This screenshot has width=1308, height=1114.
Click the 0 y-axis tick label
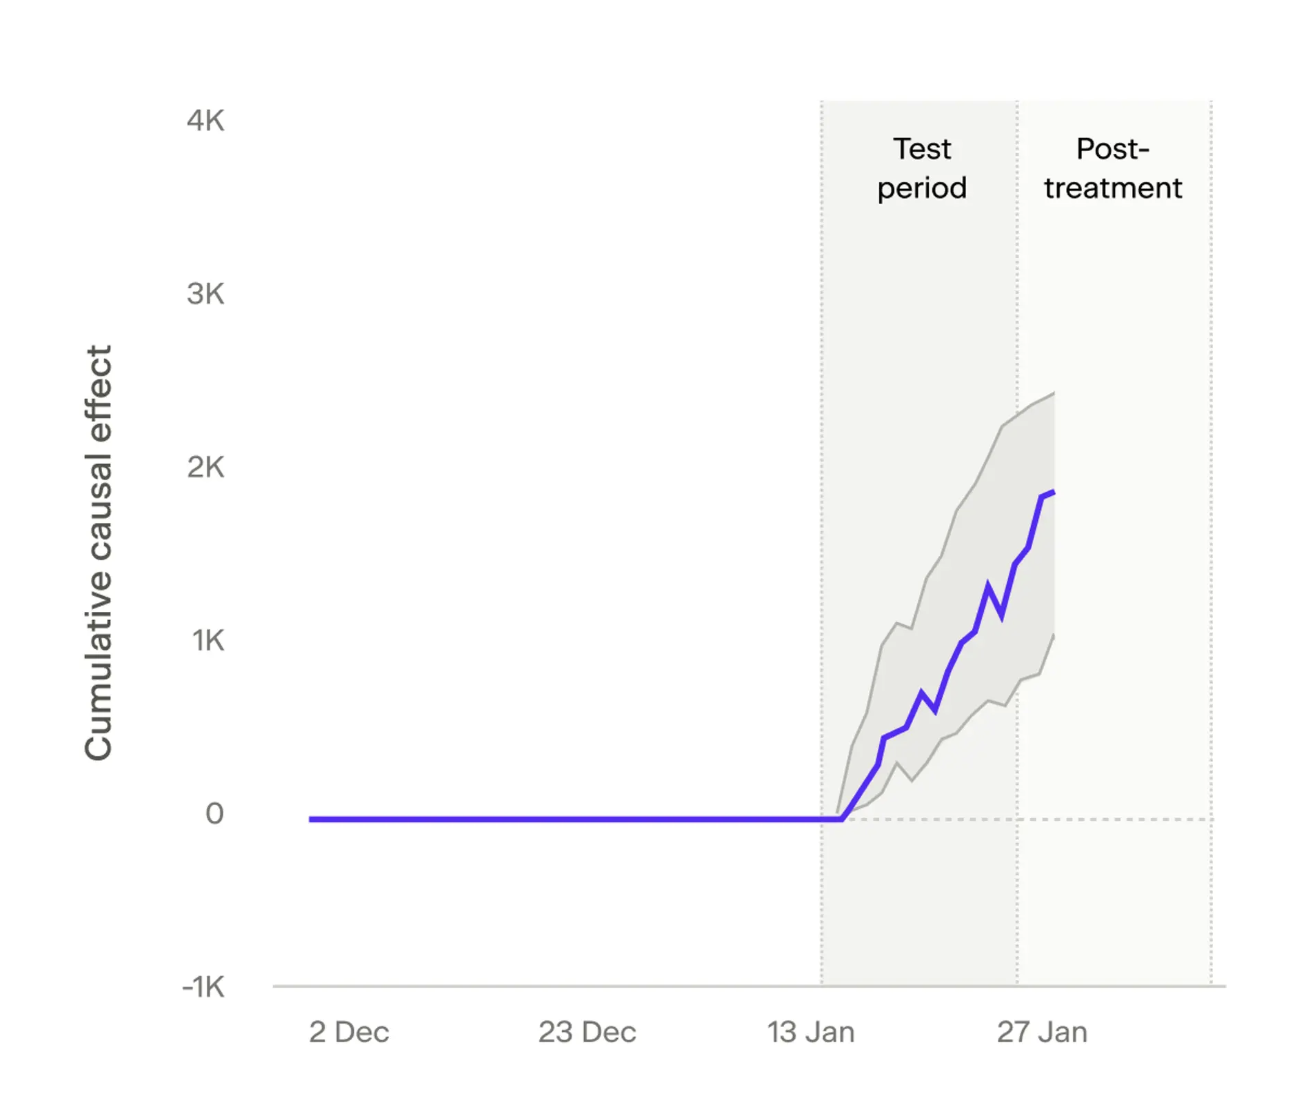coord(214,814)
